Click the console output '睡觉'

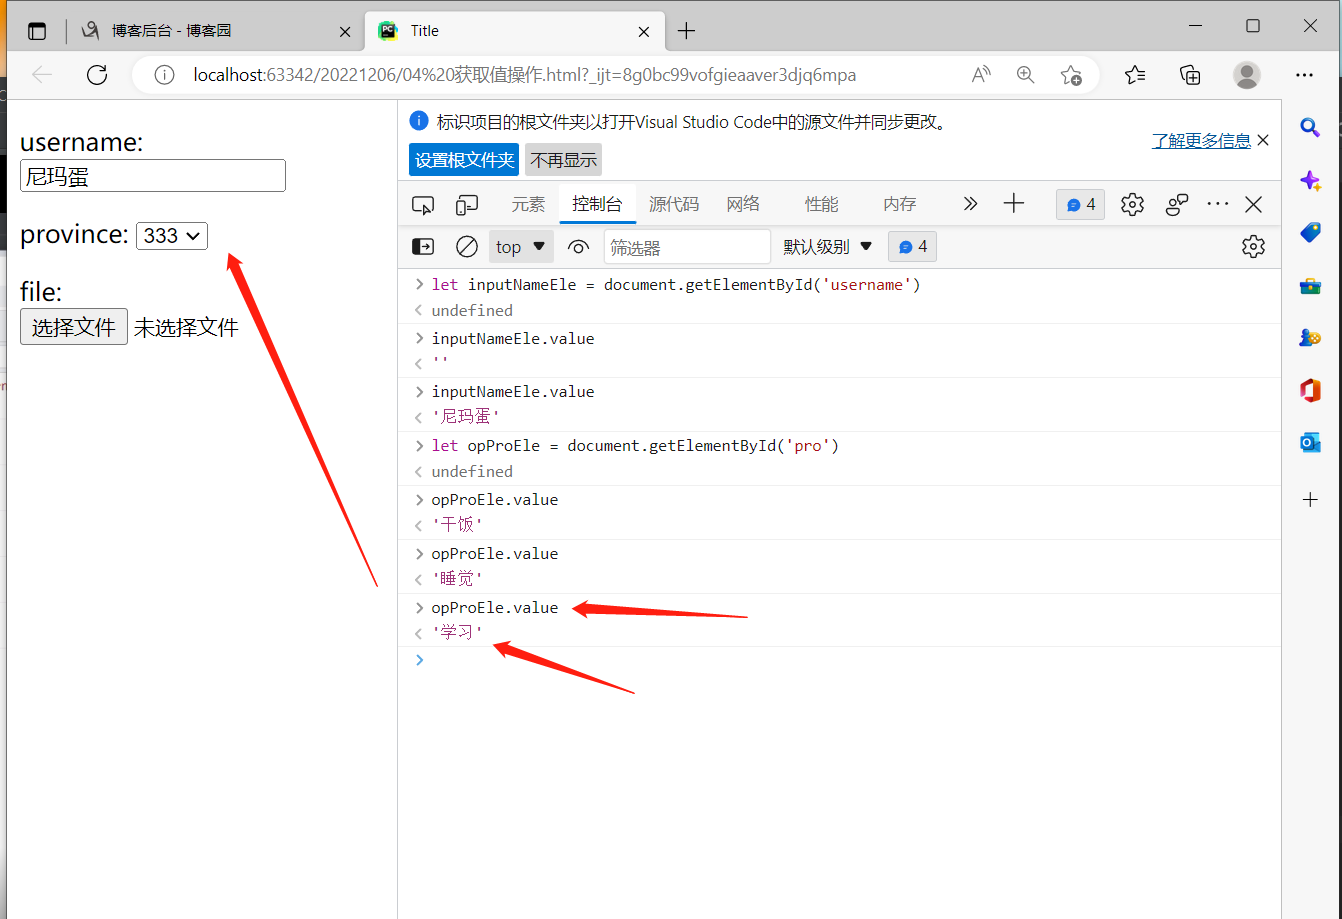coord(457,578)
